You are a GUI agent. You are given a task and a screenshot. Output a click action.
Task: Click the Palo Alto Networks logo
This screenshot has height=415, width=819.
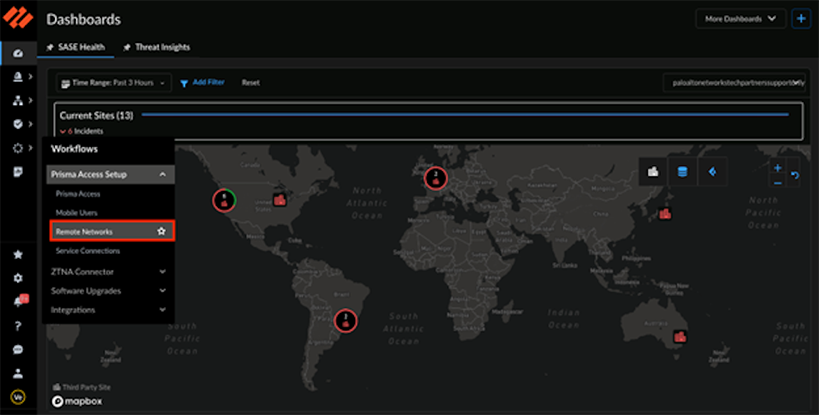pos(16,19)
